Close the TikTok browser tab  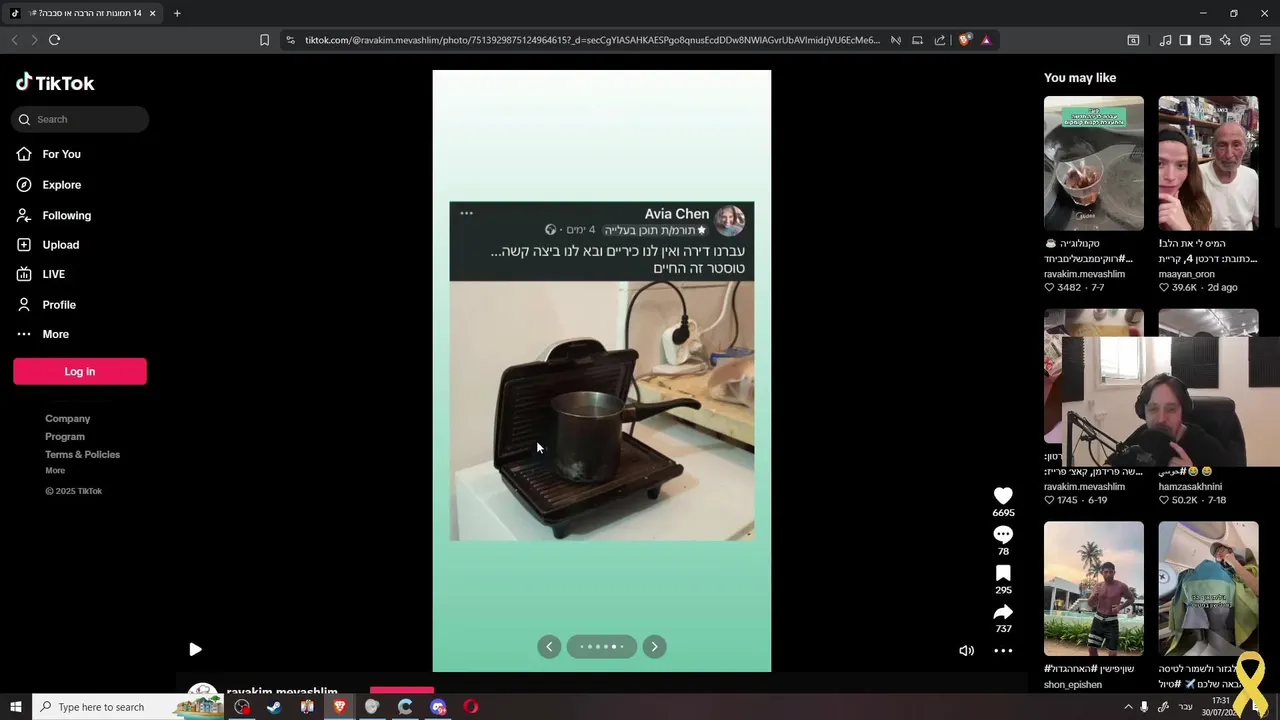click(x=152, y=13)
